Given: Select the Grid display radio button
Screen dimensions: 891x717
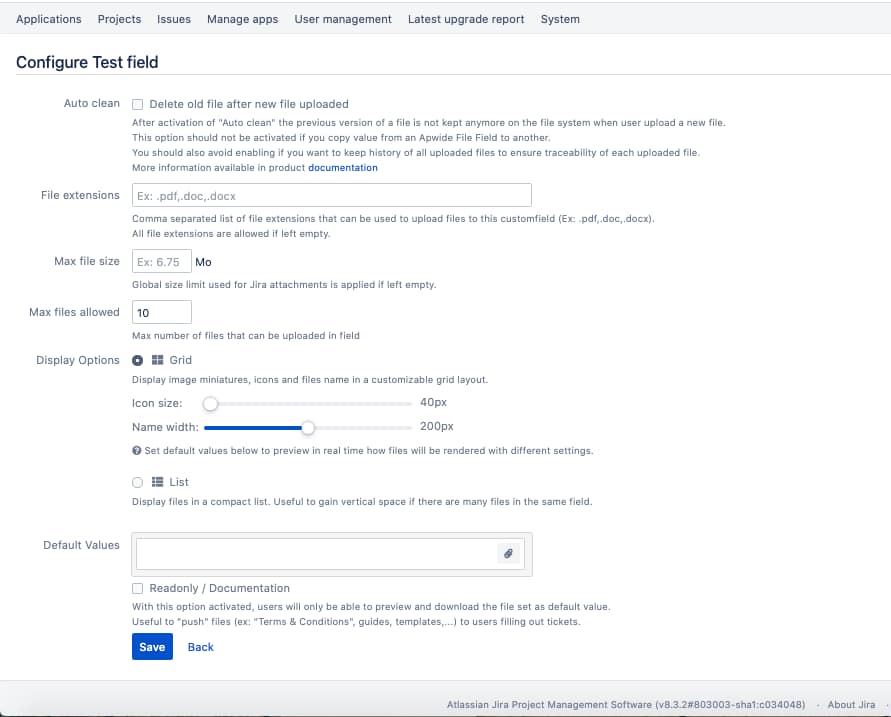Looking at the screenshot, I should 135,360.
